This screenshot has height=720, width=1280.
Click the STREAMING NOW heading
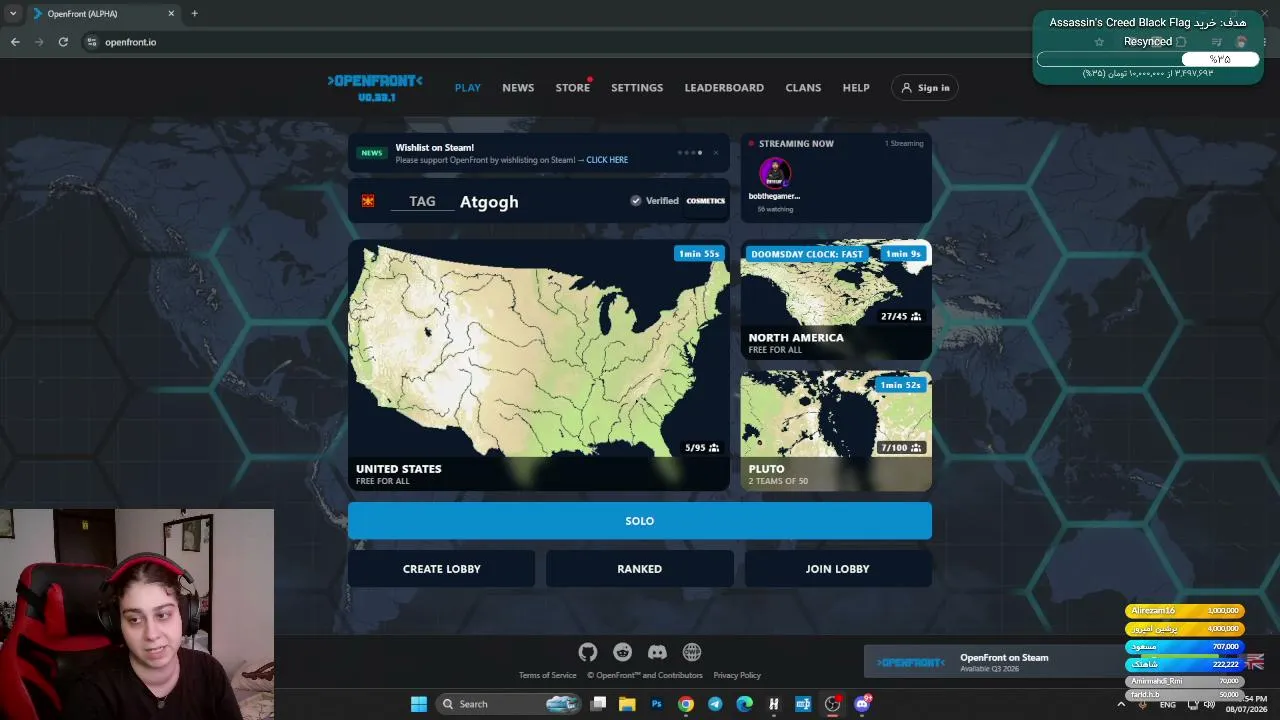pyautogui.click(x=796, y=144)
